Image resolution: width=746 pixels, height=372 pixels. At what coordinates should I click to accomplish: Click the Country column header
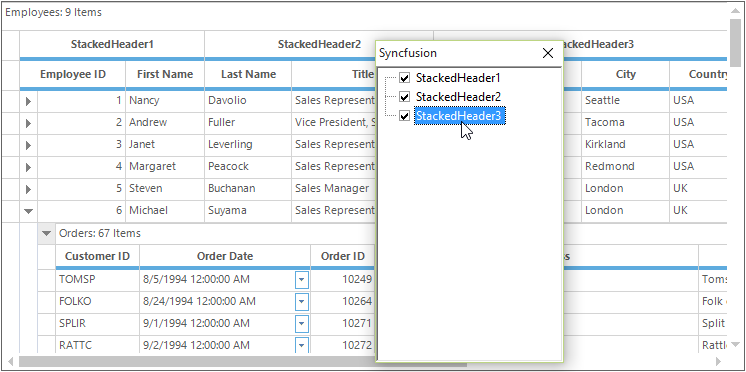[698, 74]
